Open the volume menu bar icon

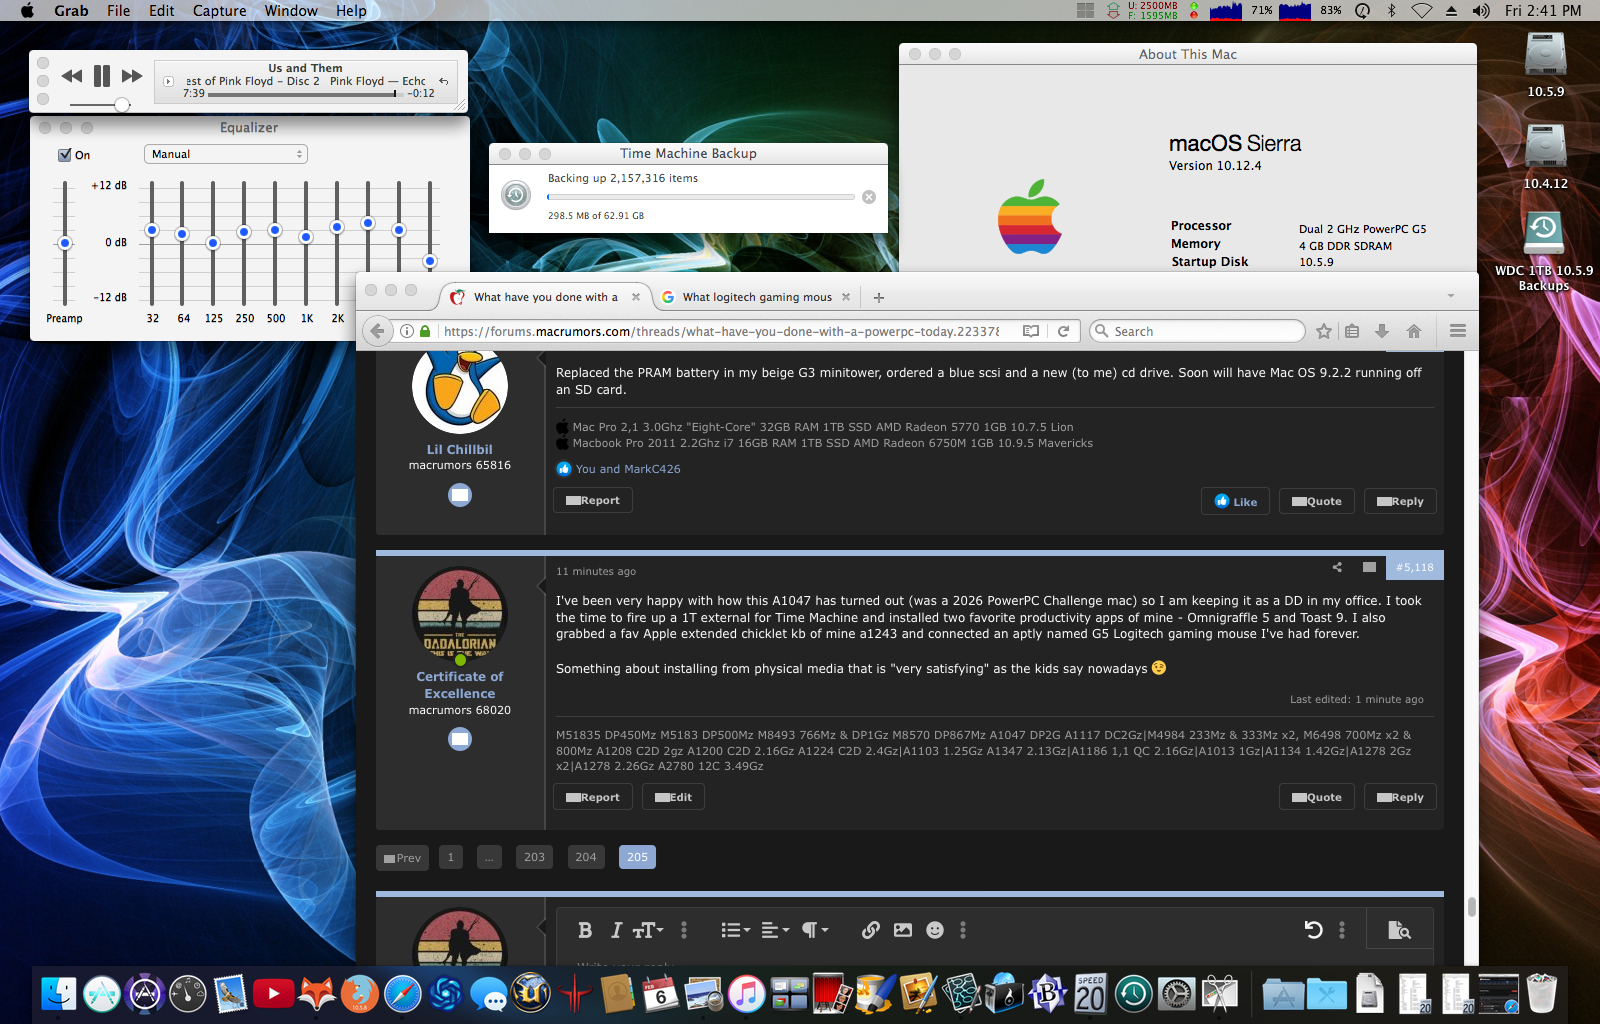1481,11
